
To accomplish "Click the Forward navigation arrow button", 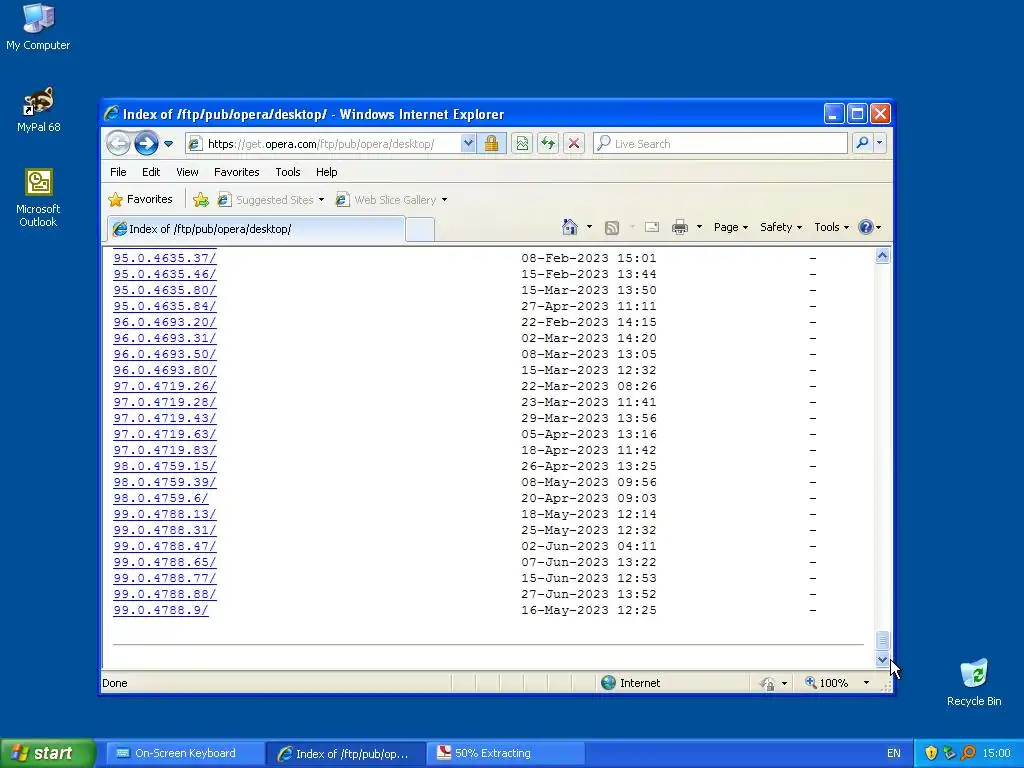I will pyautogui.click(x=146, y=143).
